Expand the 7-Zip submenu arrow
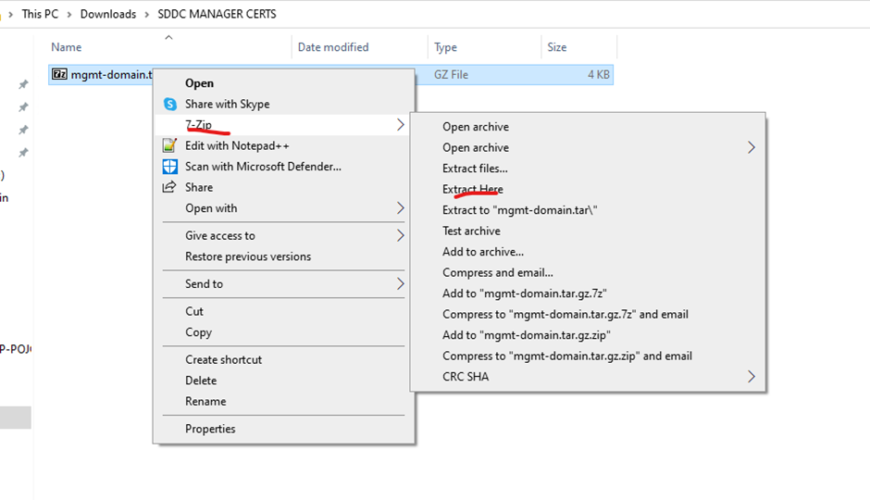 (400, 125)
